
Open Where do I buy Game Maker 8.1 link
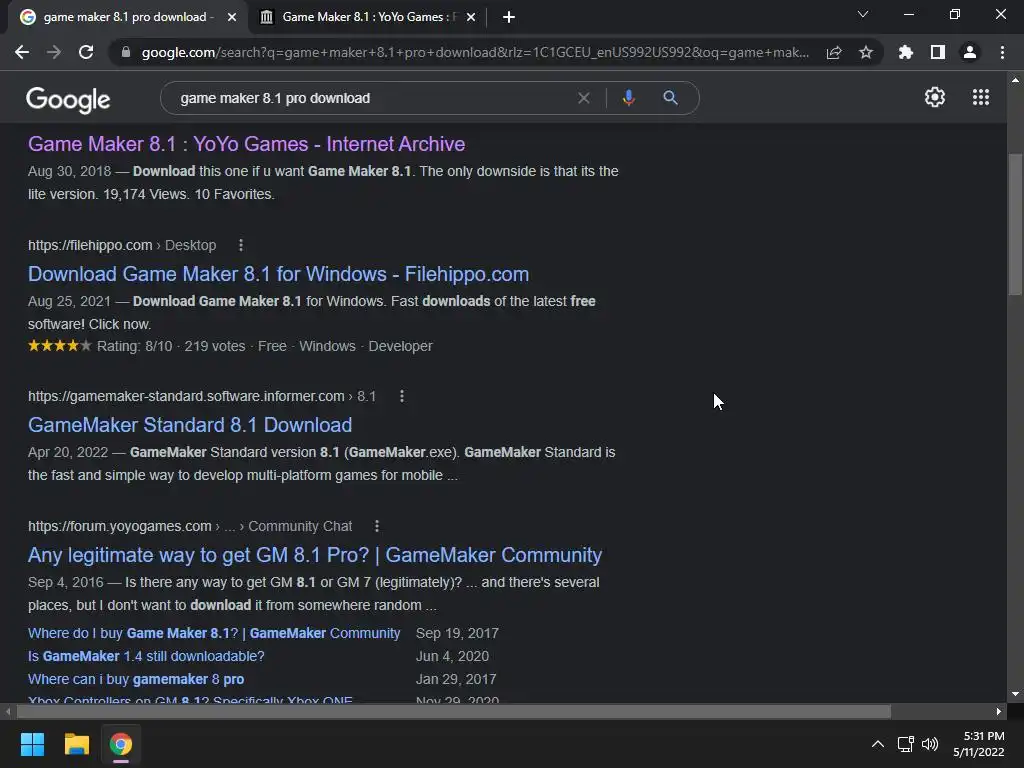tap(214, 633)
